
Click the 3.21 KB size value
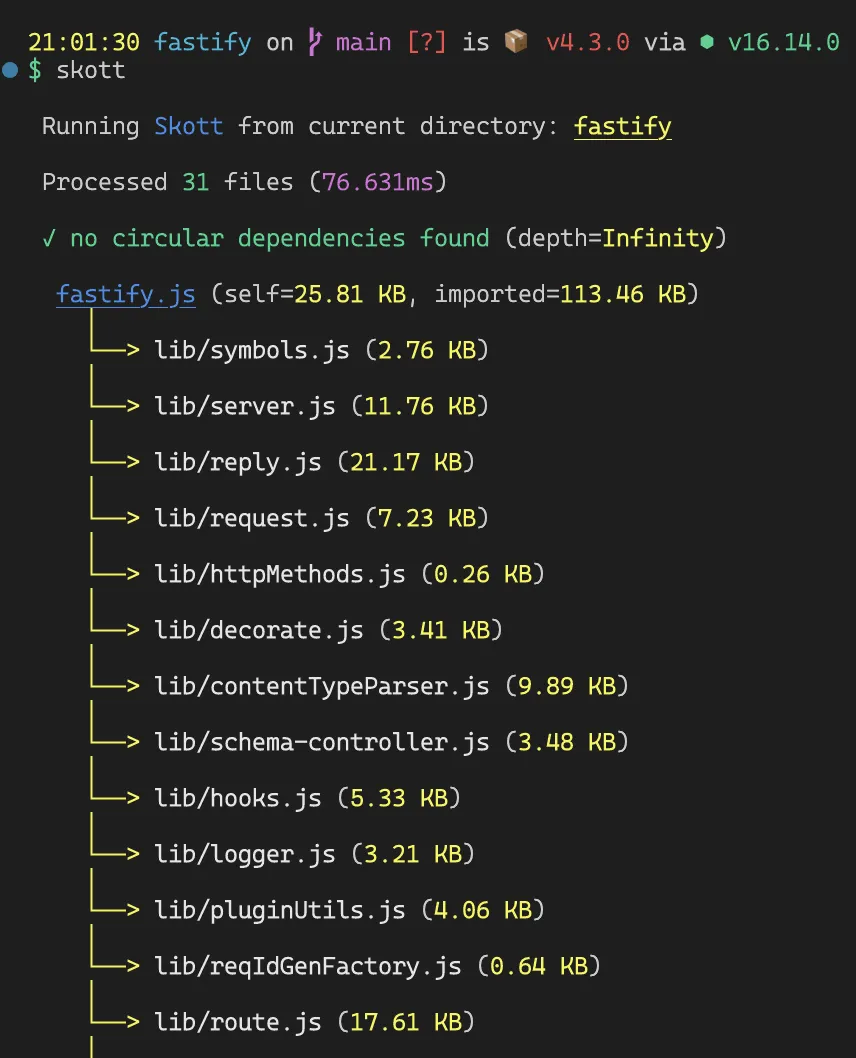coord(413,854)
